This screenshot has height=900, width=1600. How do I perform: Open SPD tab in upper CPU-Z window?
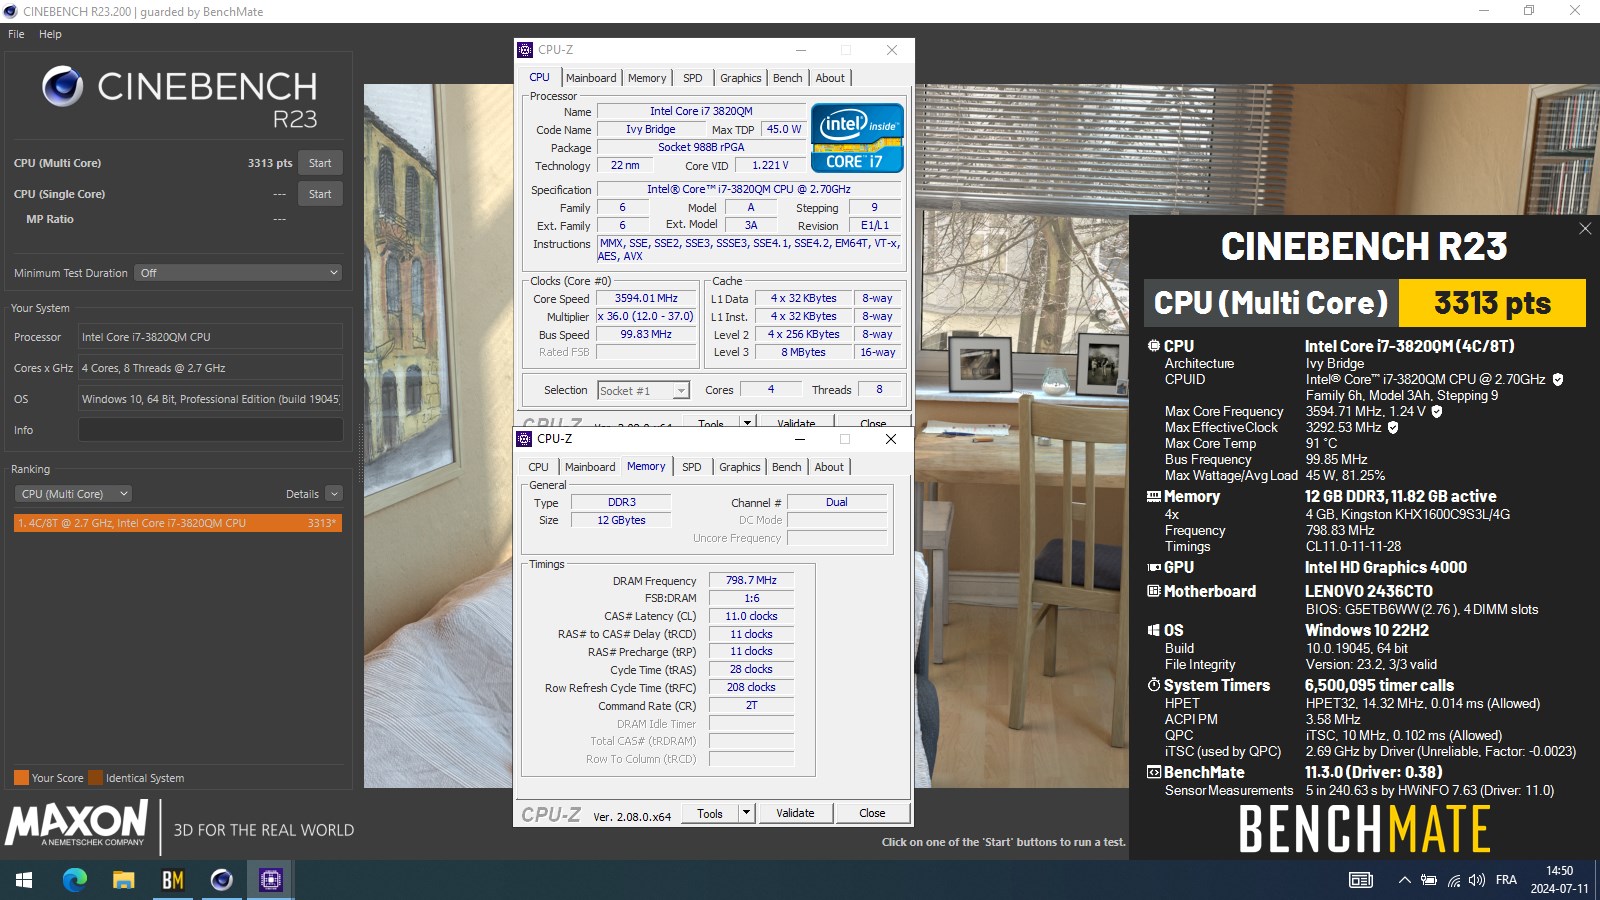(x=693, y=78)
